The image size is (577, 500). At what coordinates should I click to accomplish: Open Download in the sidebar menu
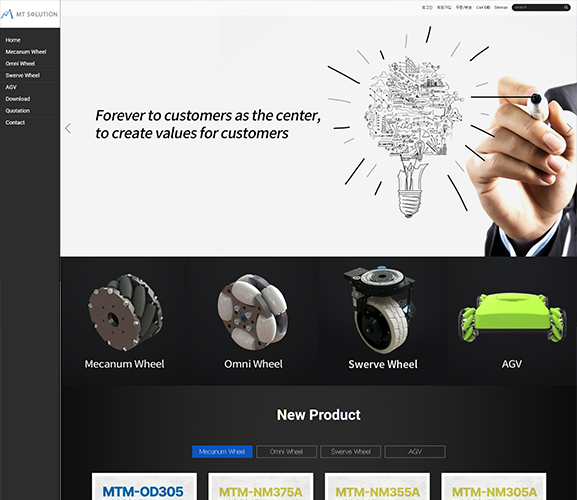18,99
